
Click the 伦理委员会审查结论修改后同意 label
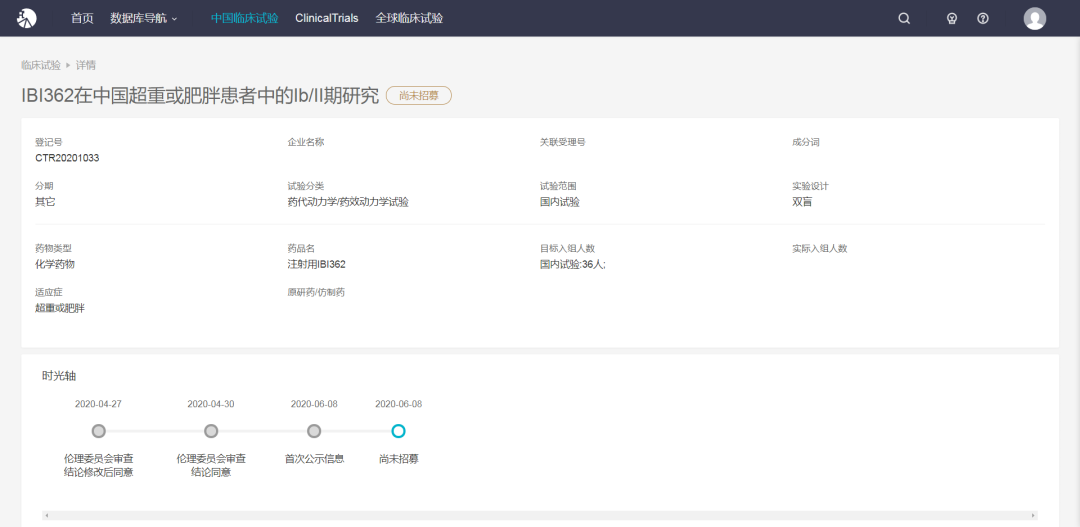coord(98,465)
